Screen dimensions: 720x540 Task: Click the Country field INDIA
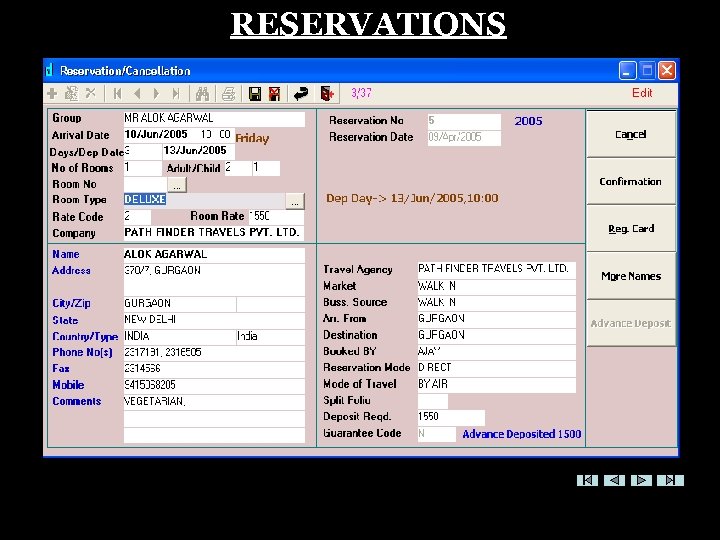[x=180, y=337]
